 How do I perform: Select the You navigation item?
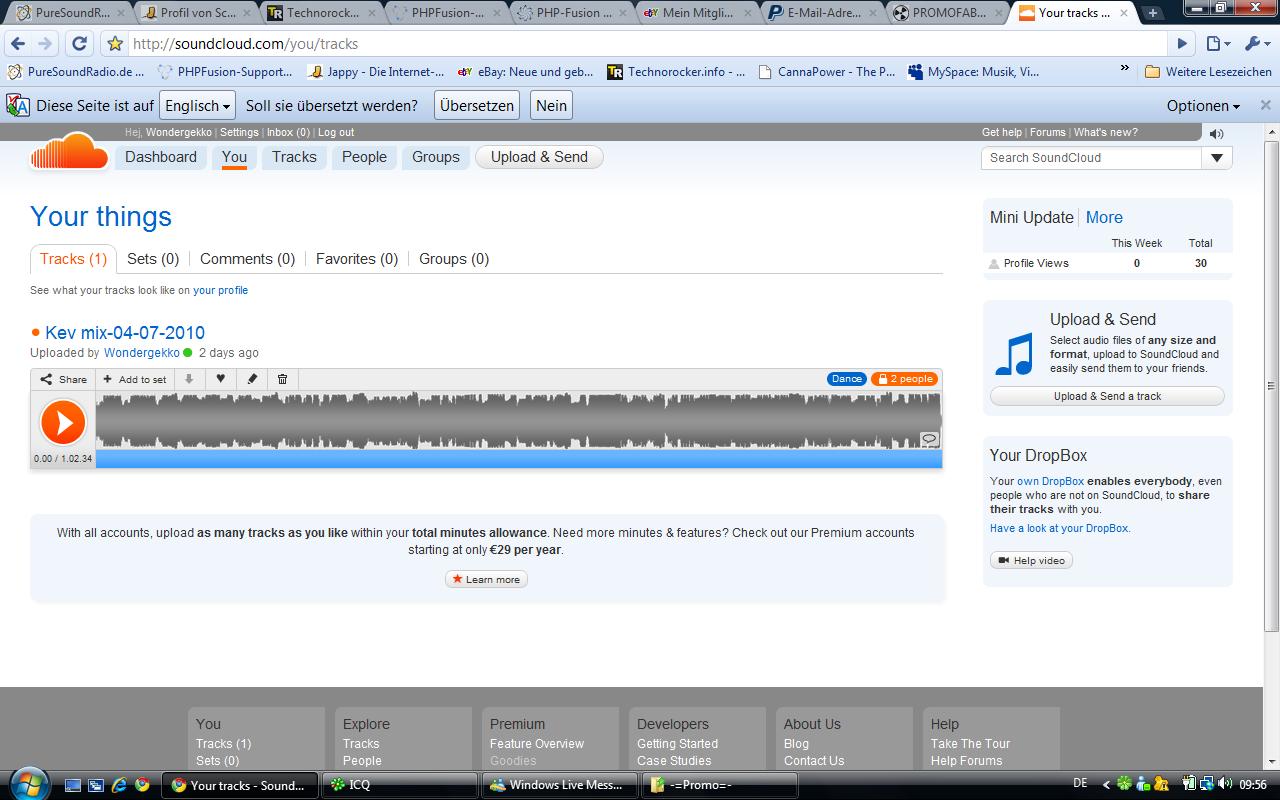234,157
